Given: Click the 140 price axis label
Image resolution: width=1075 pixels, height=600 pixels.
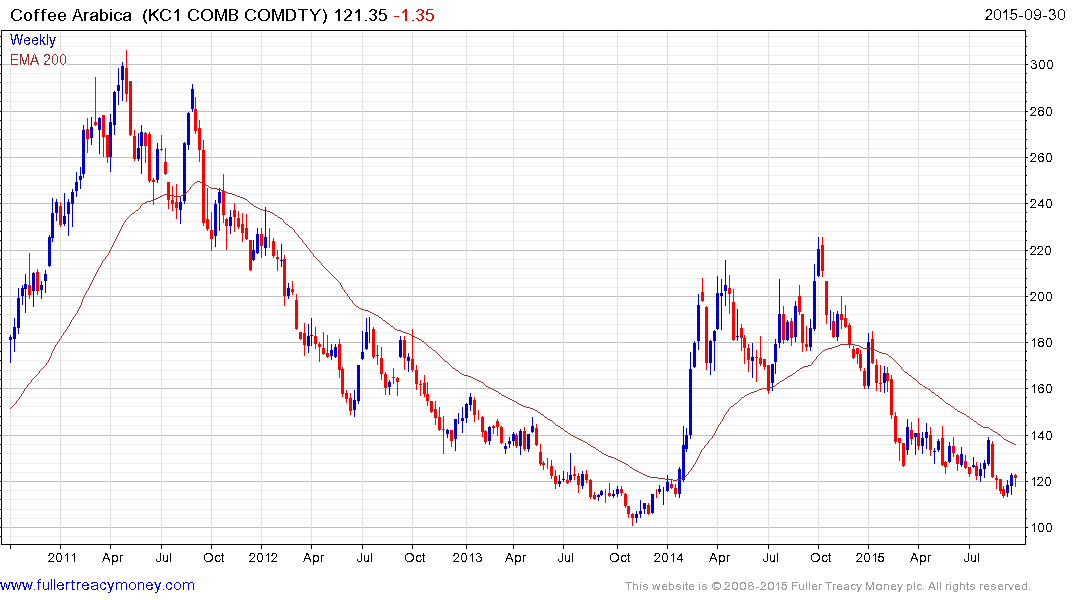Looking at the screenshot, I should coord(1042,435).
